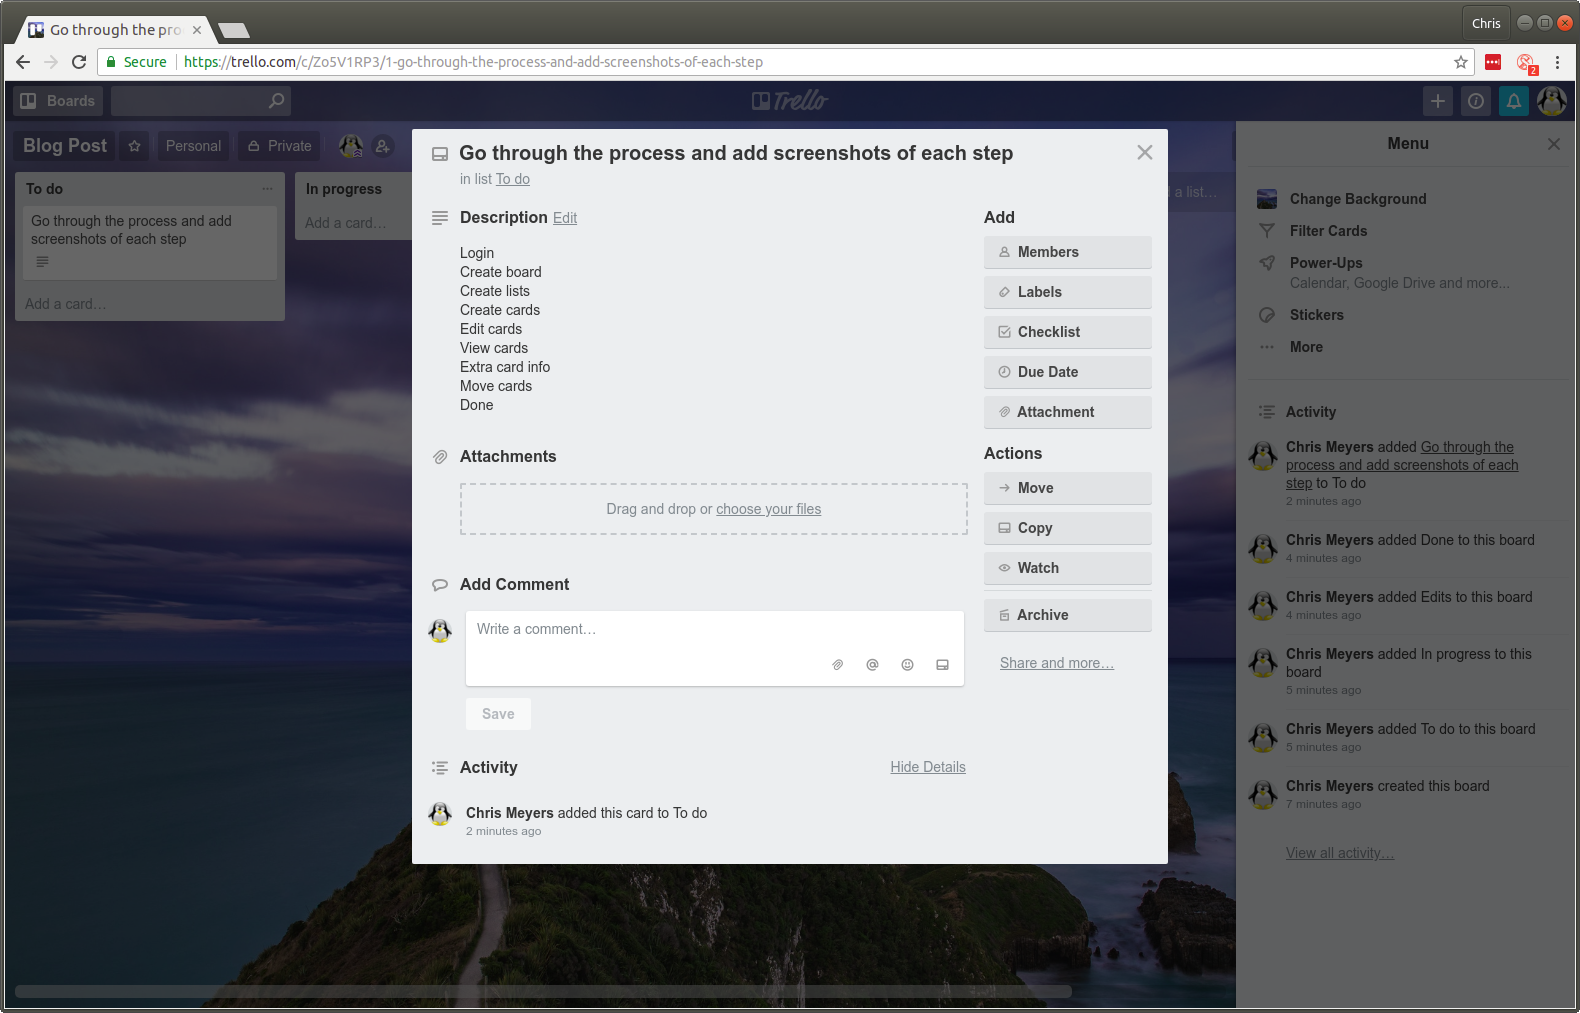Close the card detail dialog
Screen dimensions: 1580x1013
(x=1145, y=152)
